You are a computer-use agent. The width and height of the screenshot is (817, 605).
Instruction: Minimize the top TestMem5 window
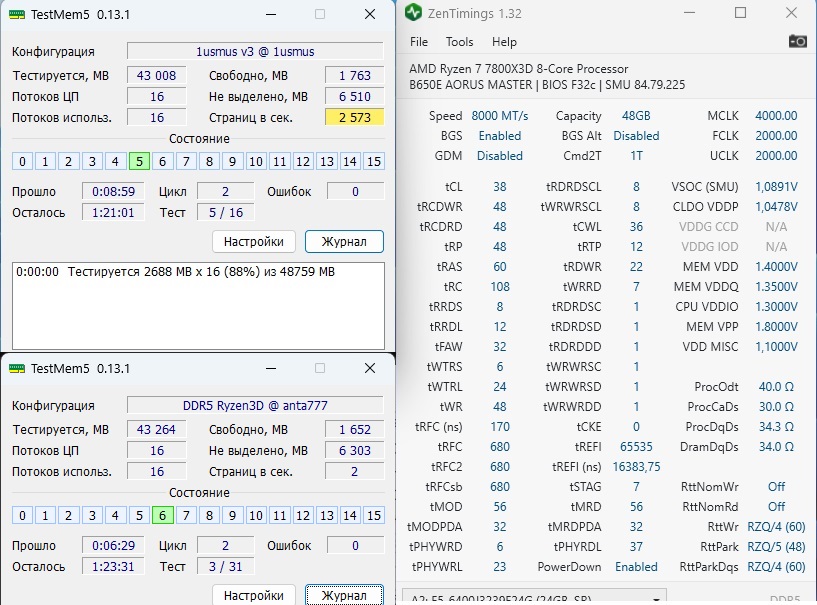[271, 15]
